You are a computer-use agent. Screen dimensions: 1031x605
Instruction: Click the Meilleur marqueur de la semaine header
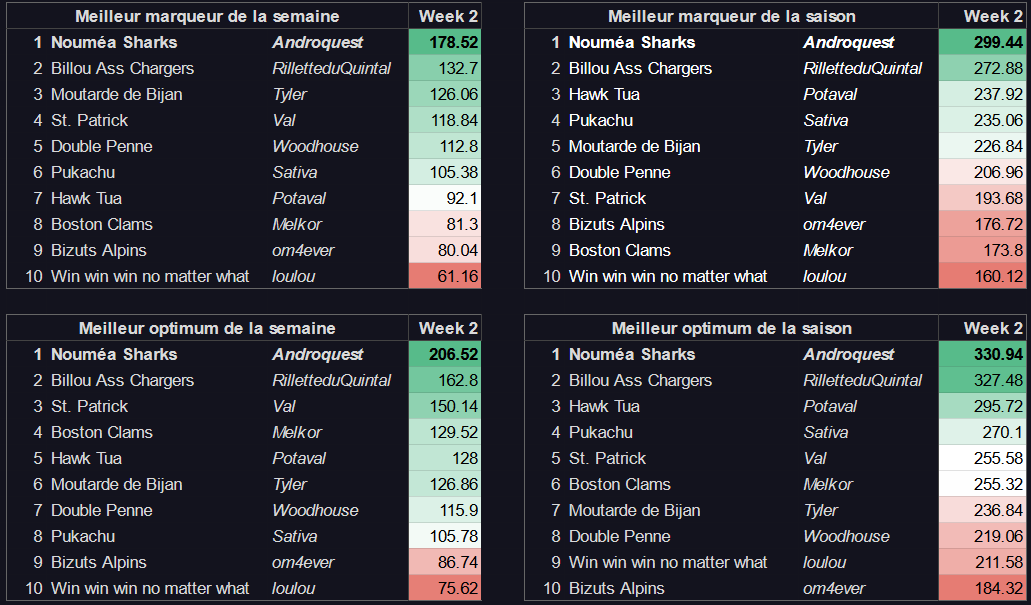207,16
